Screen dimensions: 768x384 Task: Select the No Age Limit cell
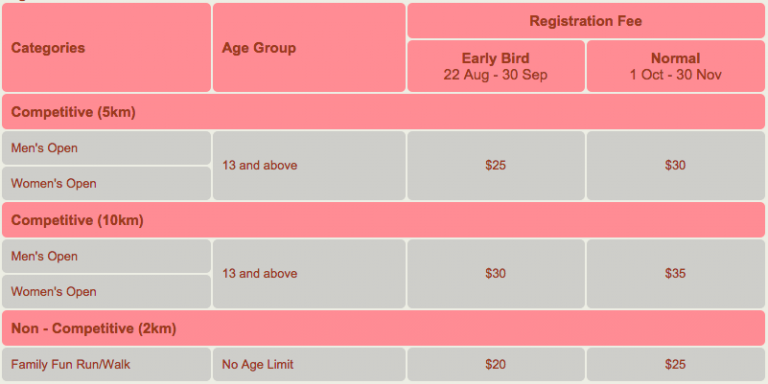[309, 364]
